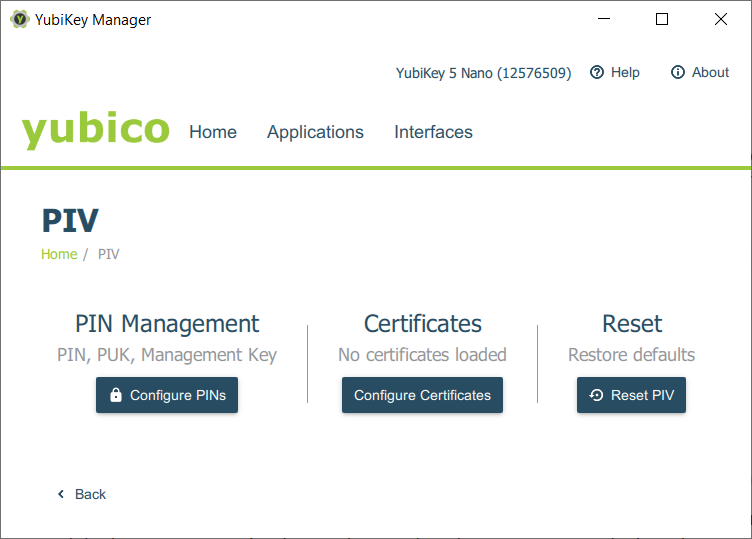
Task: Click the YubiKey Manager title bar icon
Action: (19, 19)
